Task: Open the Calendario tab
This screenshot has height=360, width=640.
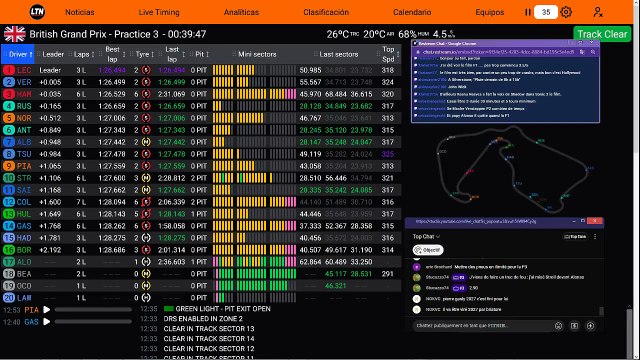Action: 412,12
